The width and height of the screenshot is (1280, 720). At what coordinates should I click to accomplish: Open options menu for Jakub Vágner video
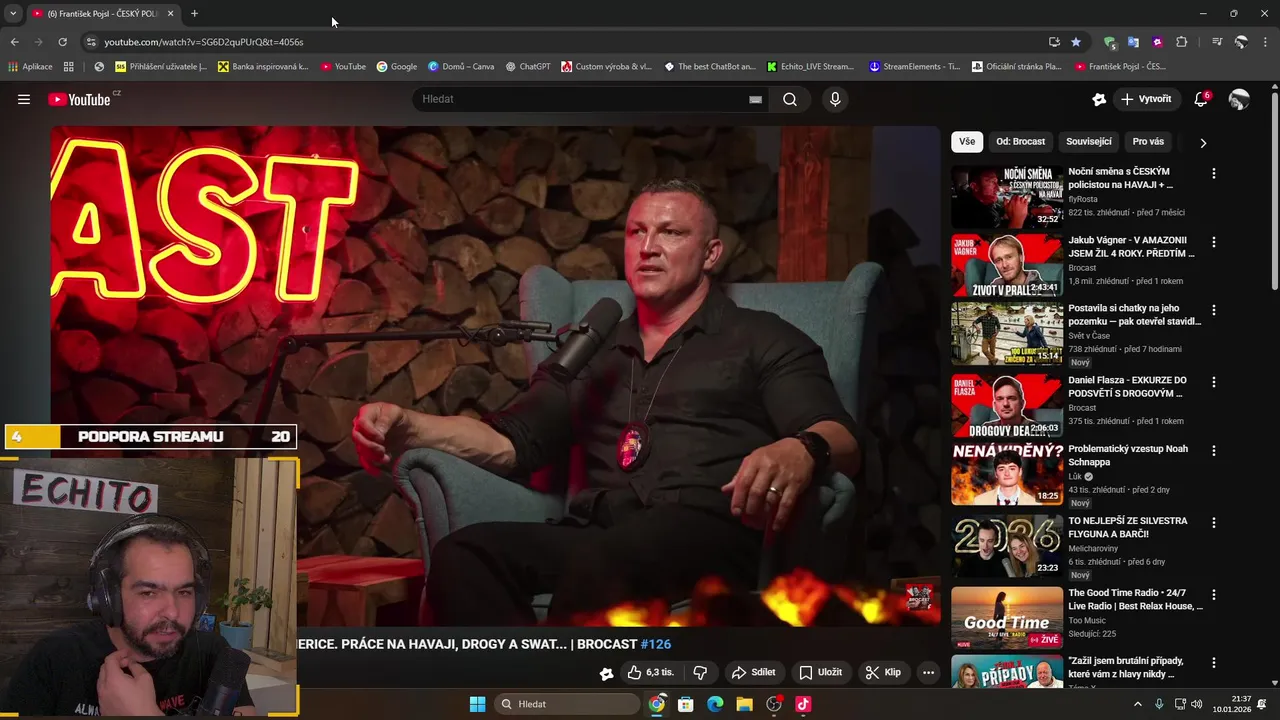click(1214, 242)
